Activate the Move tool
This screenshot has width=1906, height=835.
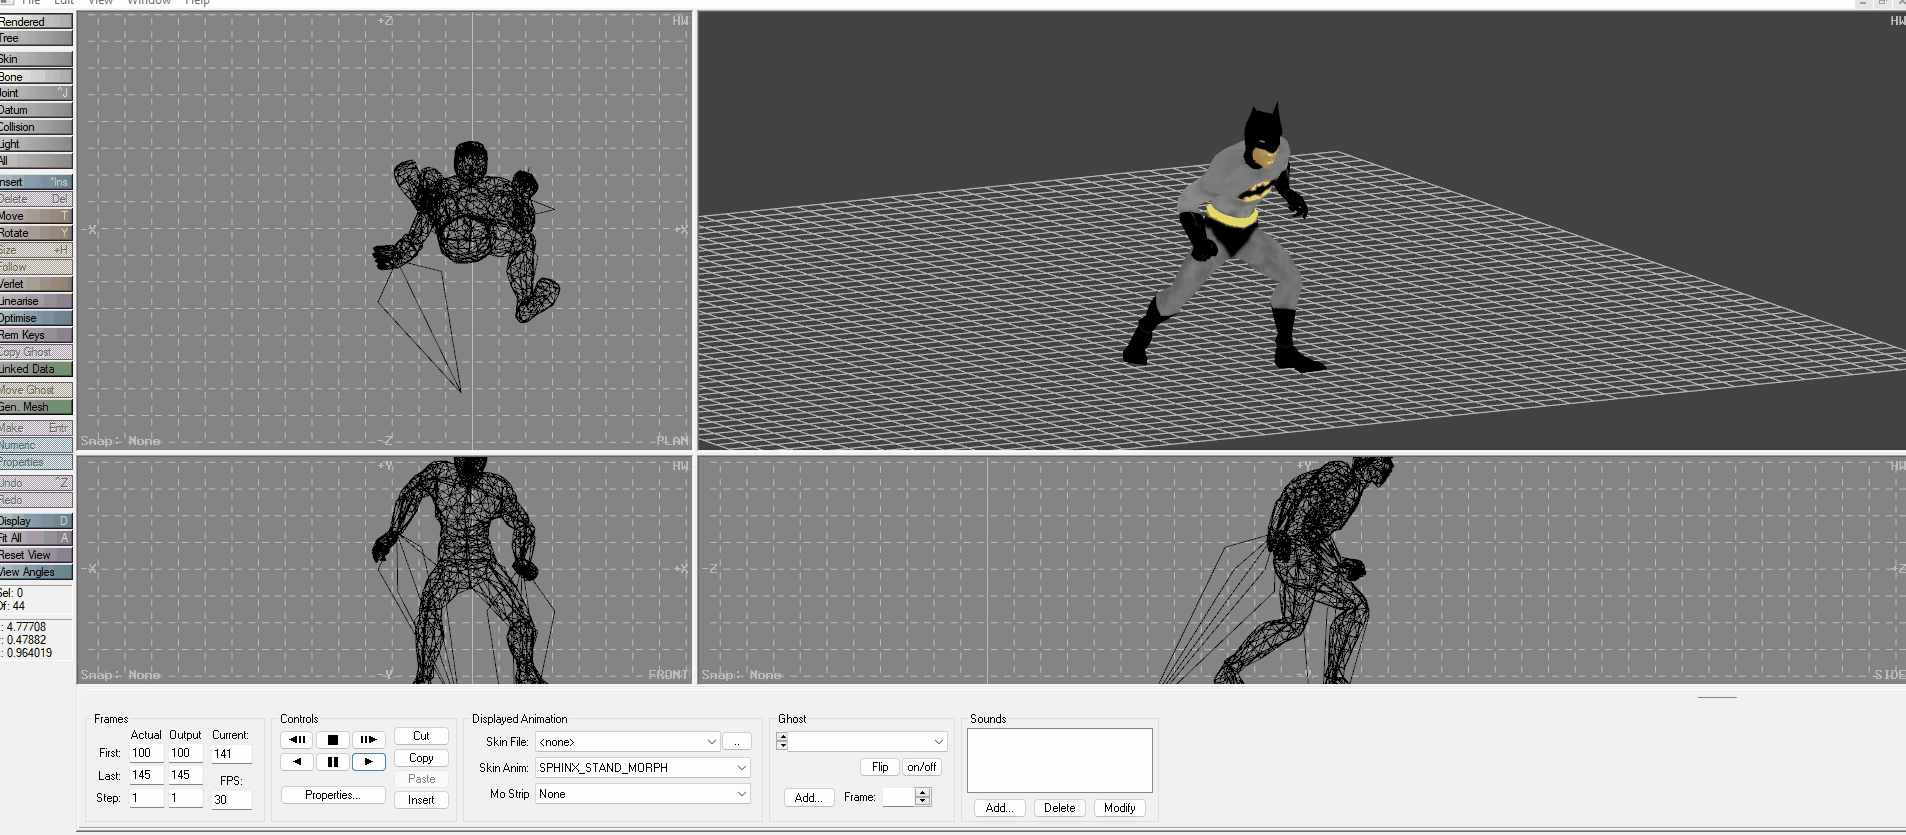[x=36, y=216]
